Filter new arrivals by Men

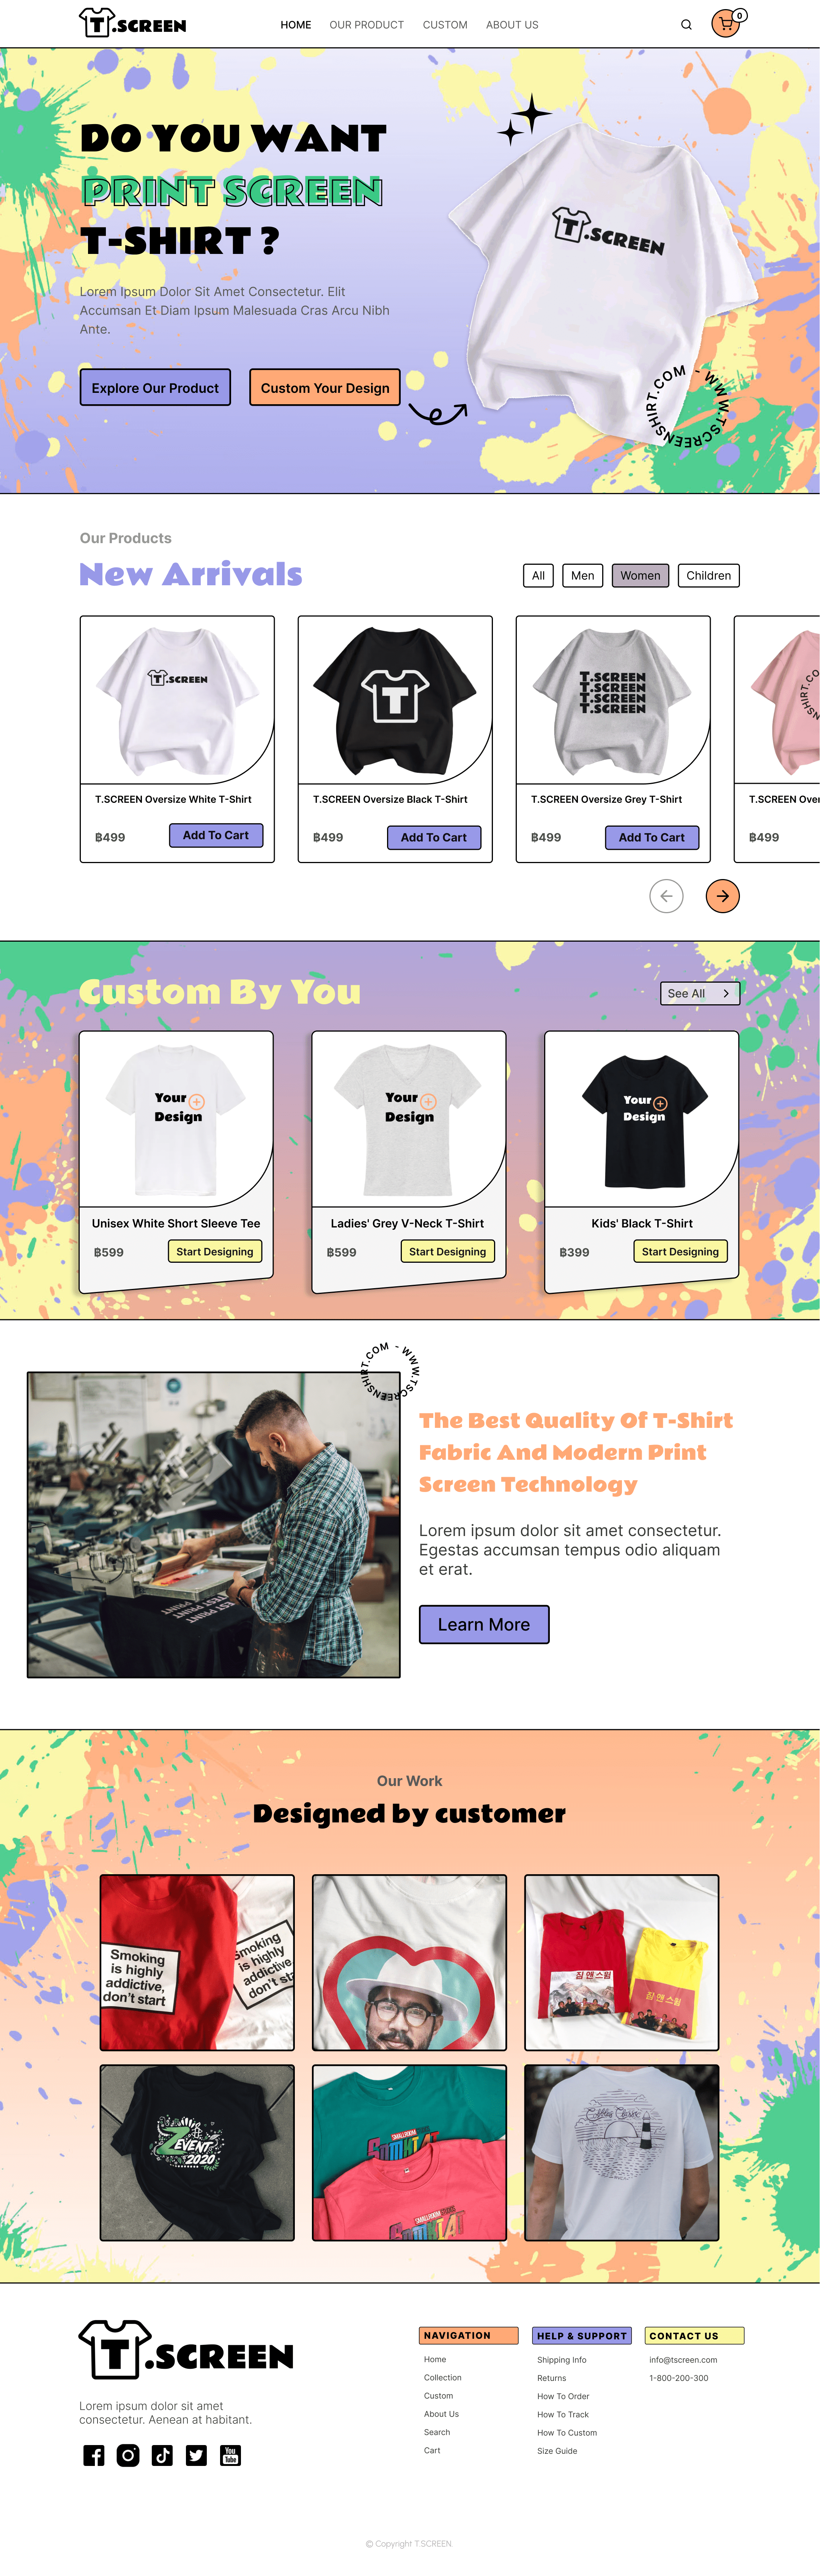(x=582, y=575)
